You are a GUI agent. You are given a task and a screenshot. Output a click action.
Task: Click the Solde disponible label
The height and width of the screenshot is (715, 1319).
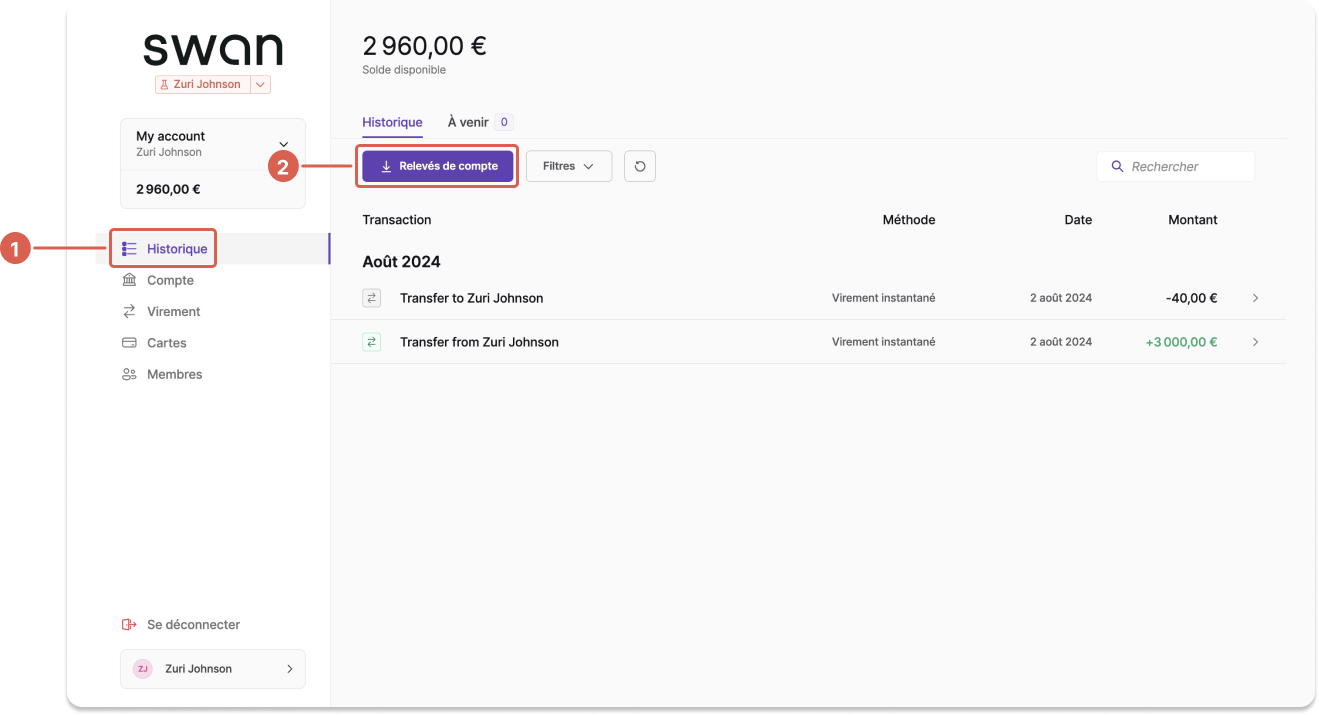pyautogui.click(x=404, y=70)
